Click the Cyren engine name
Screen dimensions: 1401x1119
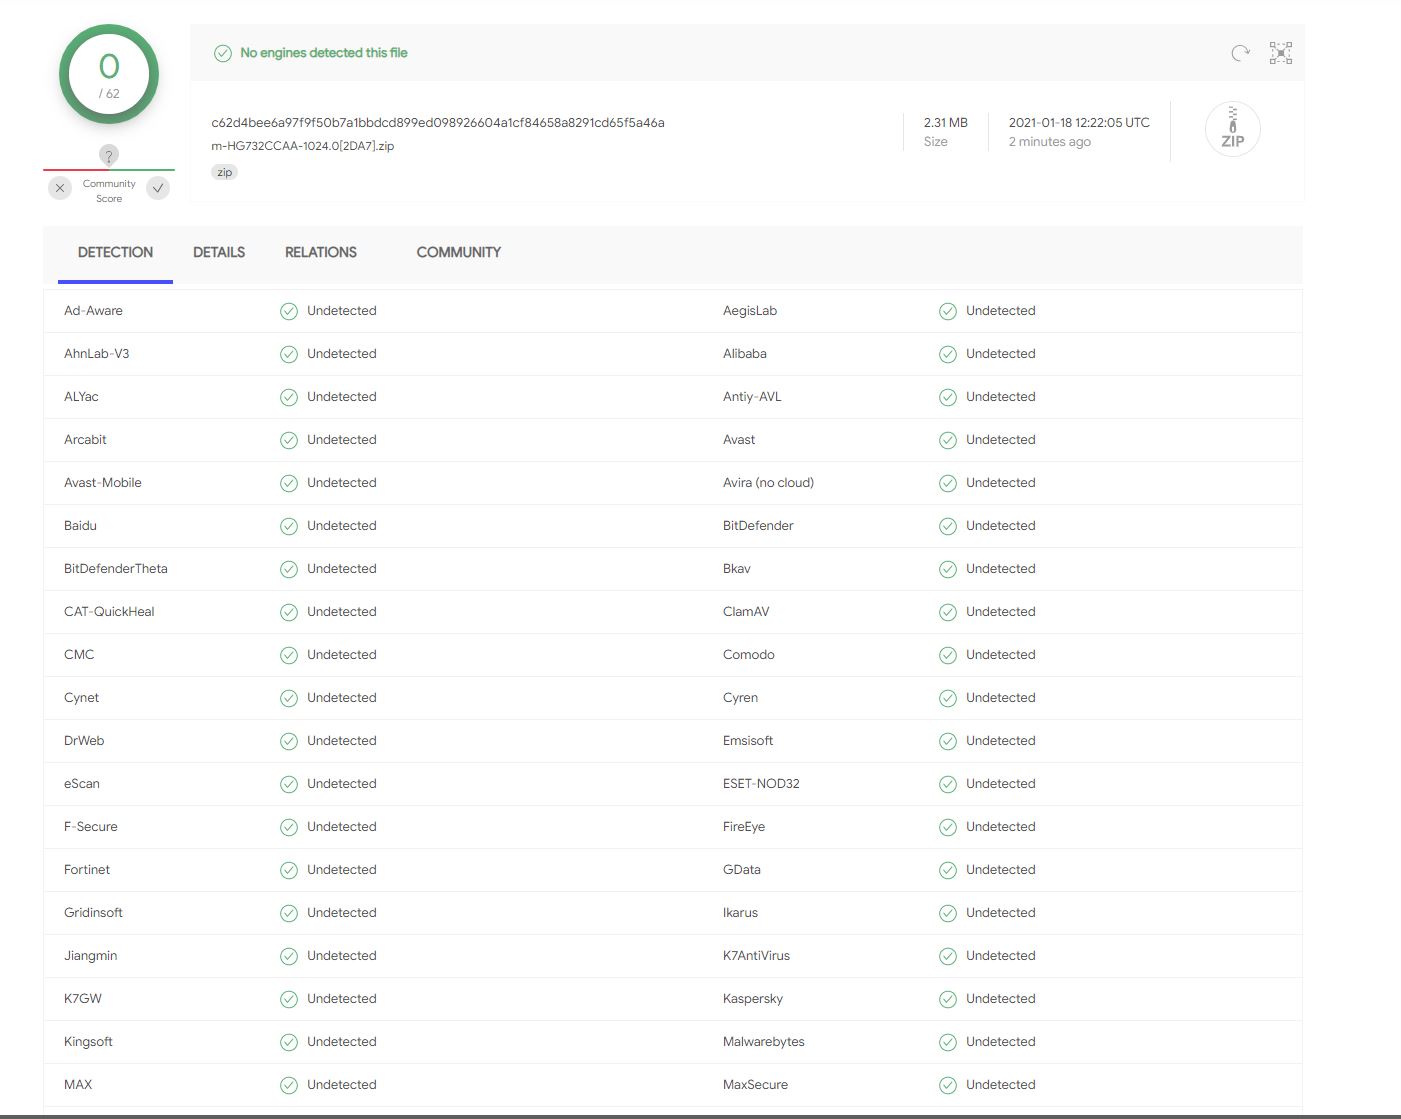click(x=740, y=698)
